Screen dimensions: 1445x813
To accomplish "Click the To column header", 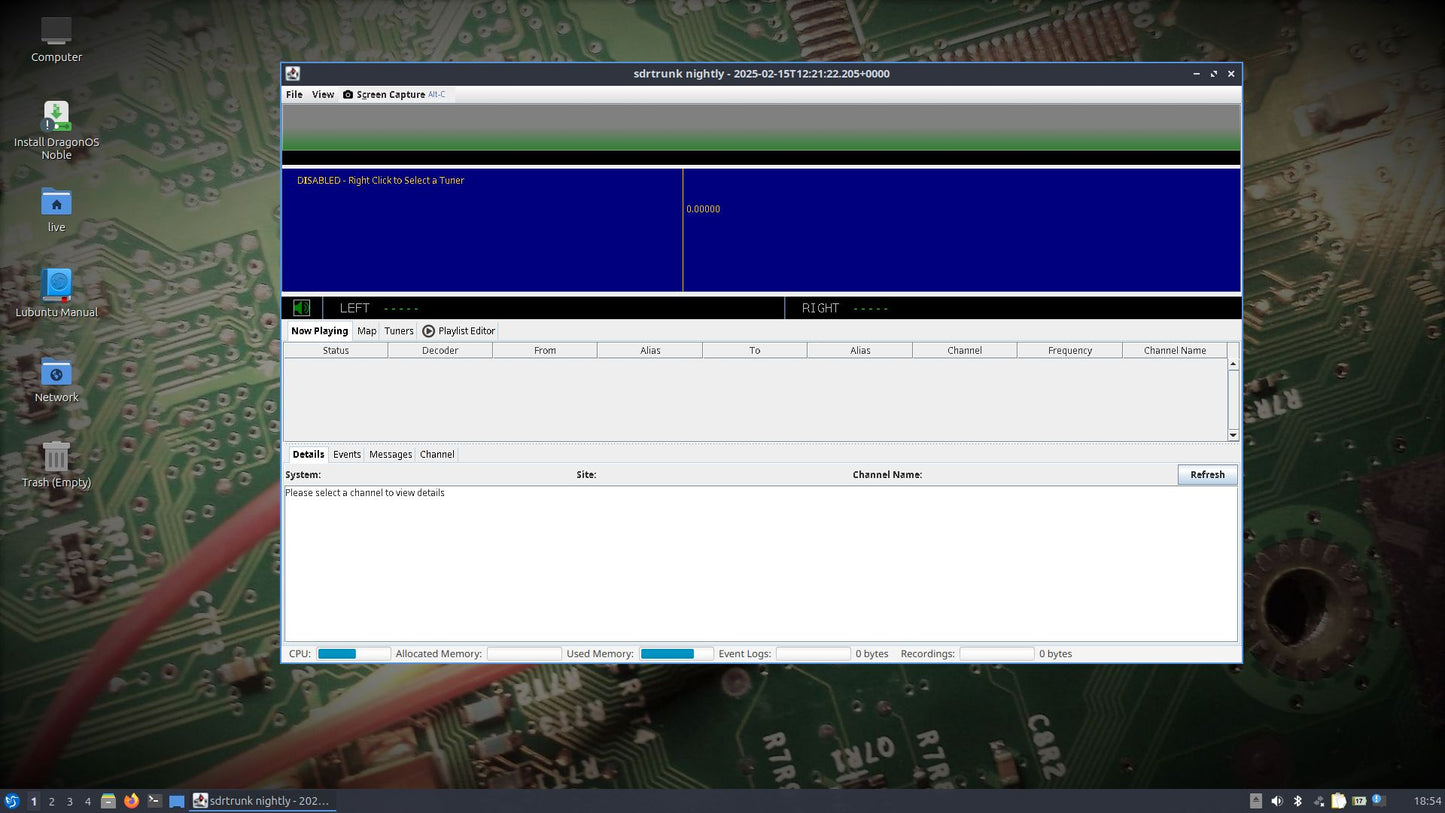I will pos(755,350).
